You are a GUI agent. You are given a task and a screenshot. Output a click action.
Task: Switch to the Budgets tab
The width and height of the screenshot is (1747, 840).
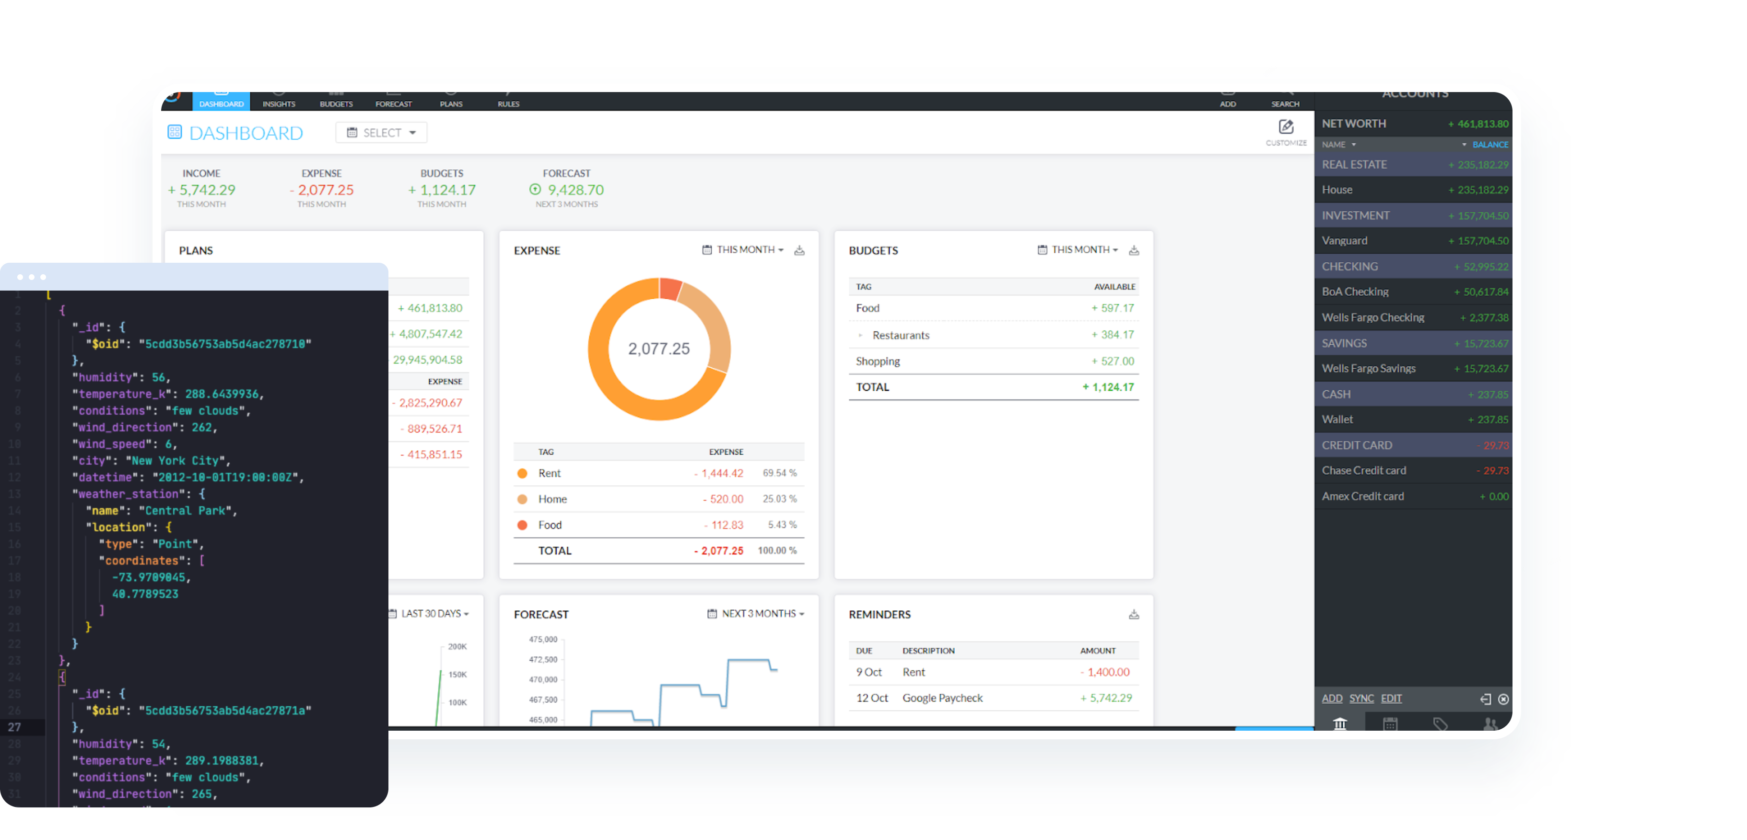coord(336,100)
